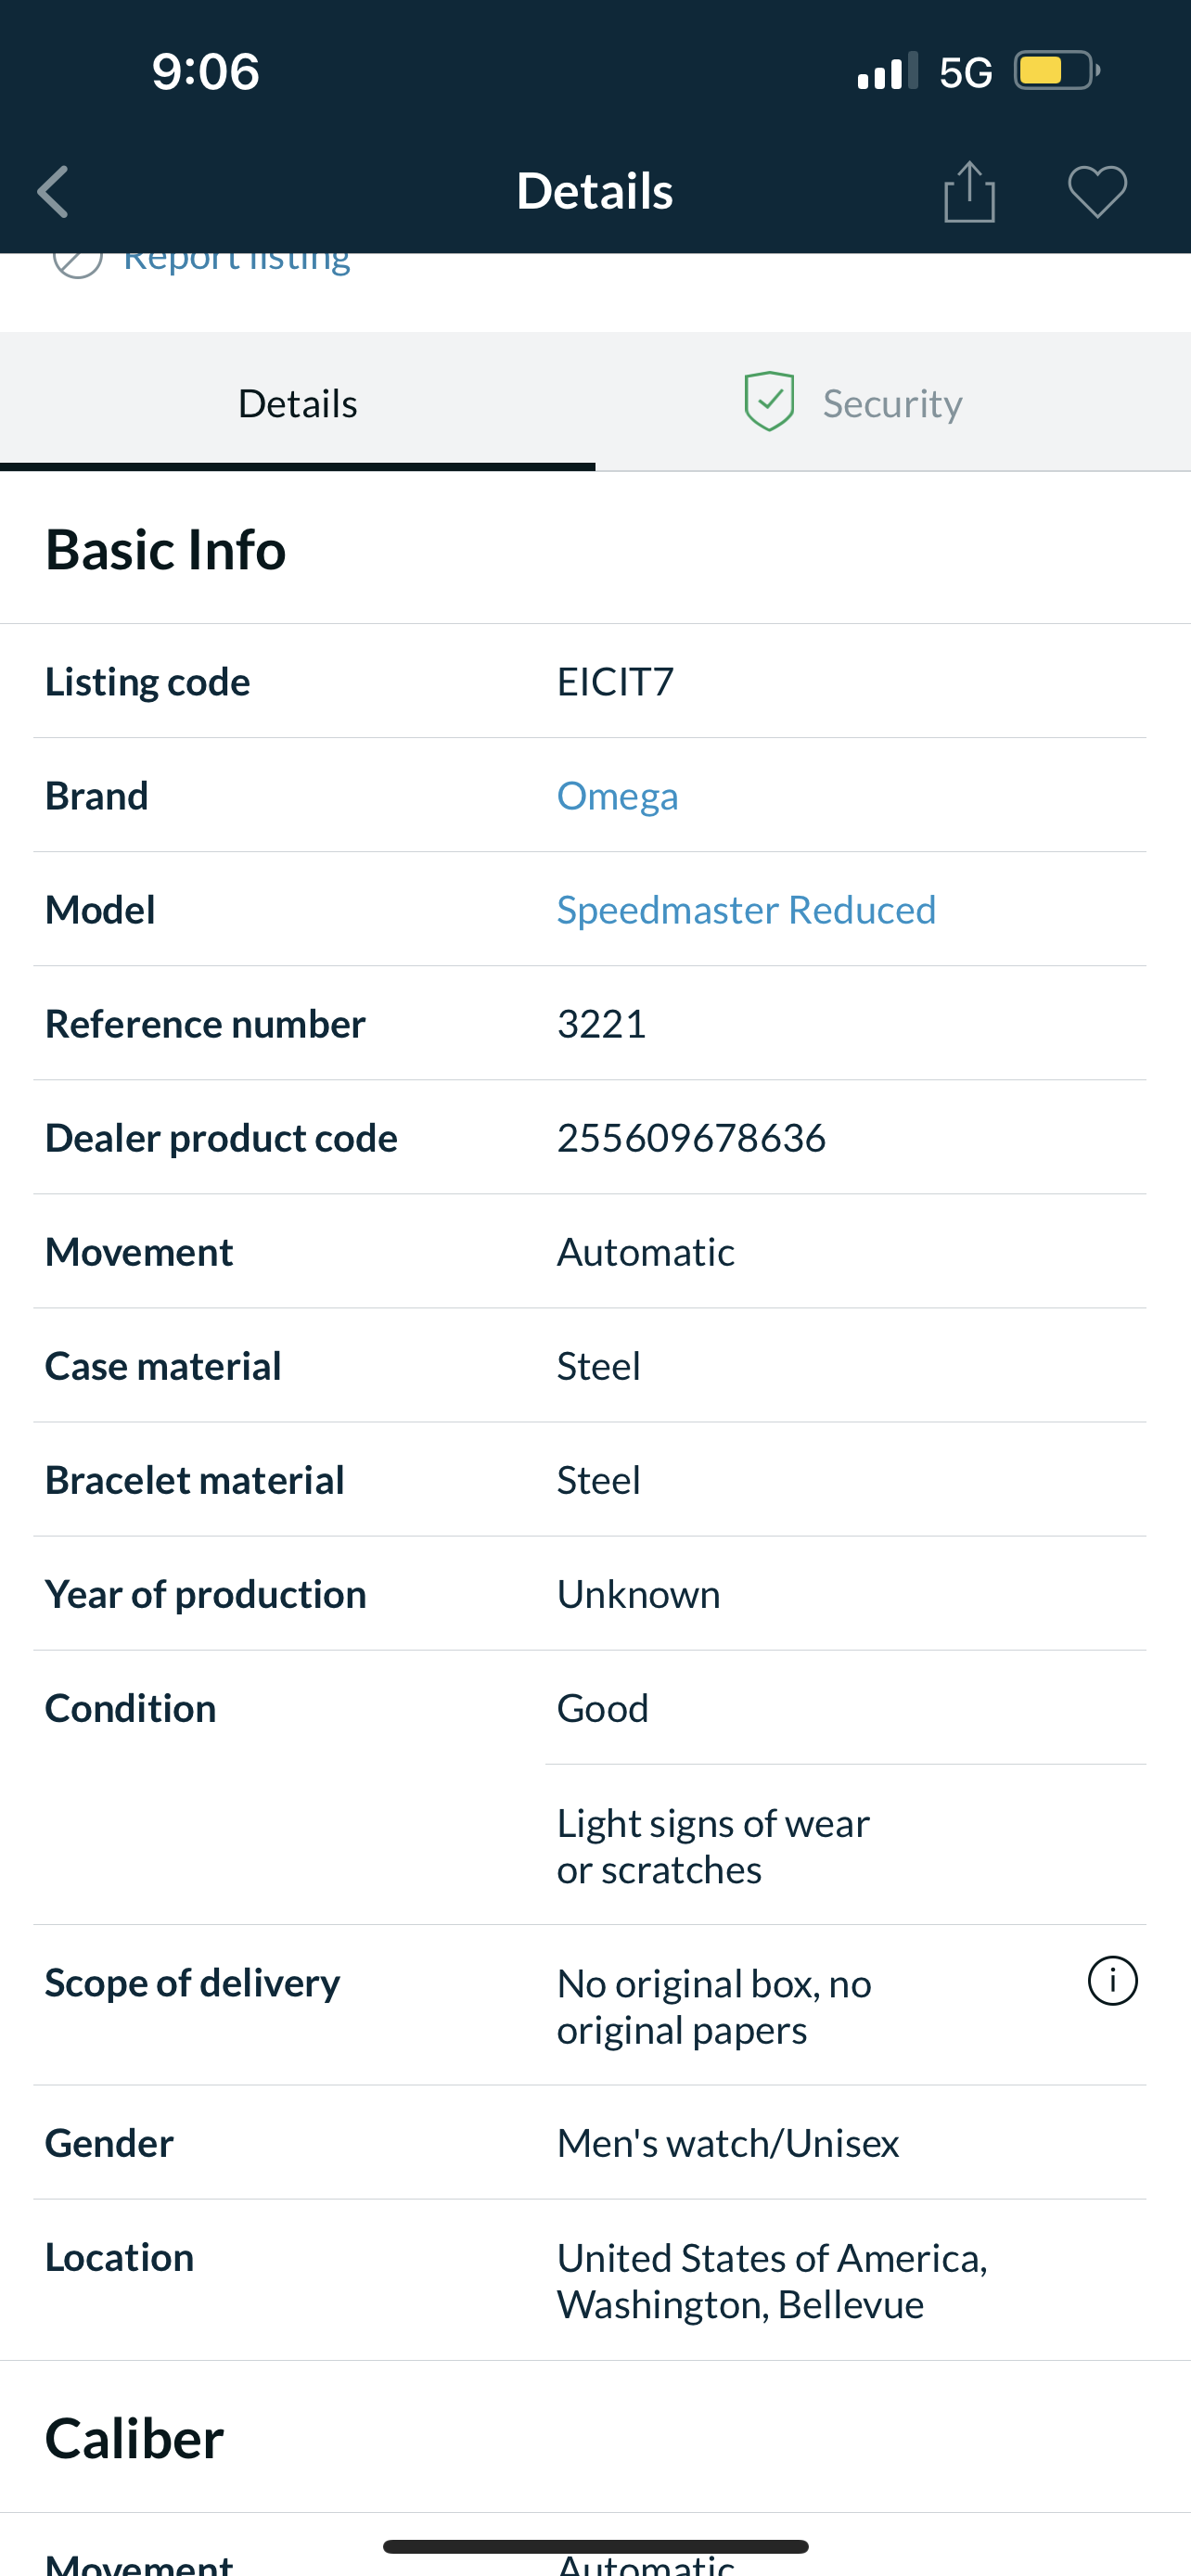Tap the circle icon beside Report listing
1191x2576 pixels.
point(77,261)
